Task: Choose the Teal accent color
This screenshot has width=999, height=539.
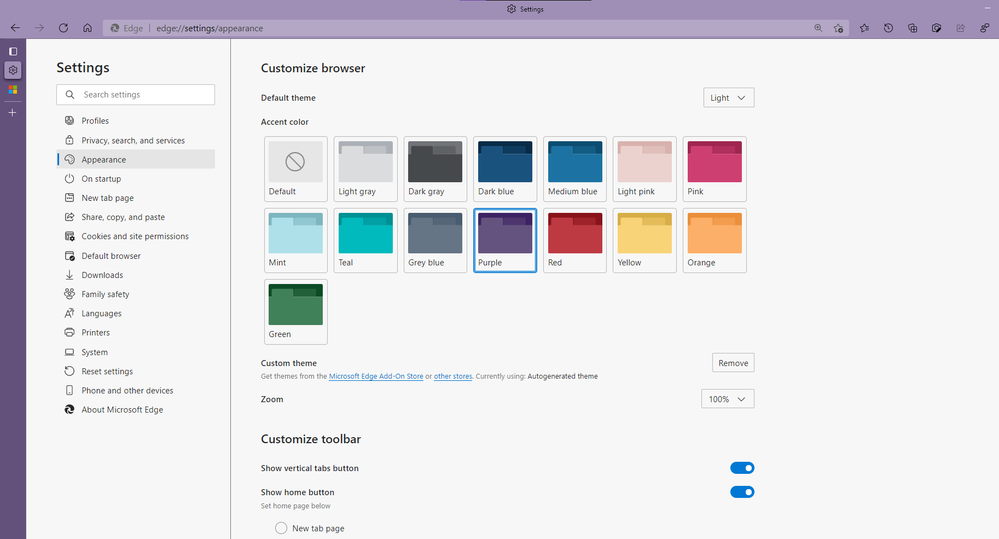Action: [x=365, y=240]
